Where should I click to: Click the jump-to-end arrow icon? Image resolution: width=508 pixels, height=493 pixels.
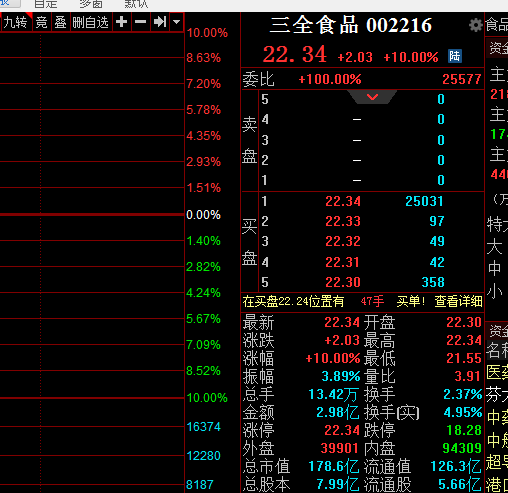[x=160, y=22]
